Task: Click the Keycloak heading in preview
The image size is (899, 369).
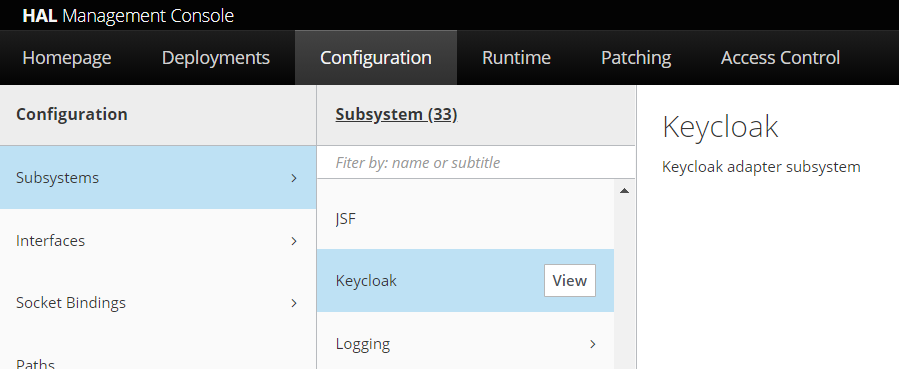Action: point(720,127)
